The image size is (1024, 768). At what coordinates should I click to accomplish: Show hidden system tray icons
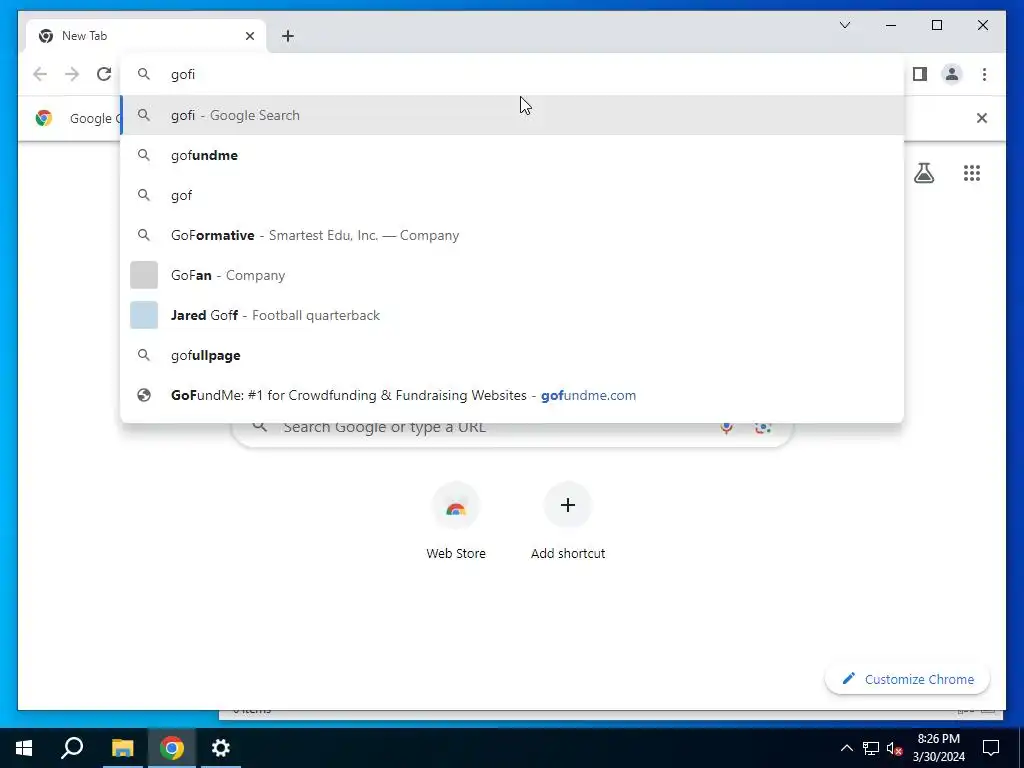pyautogui.click(x=846, y=748)
